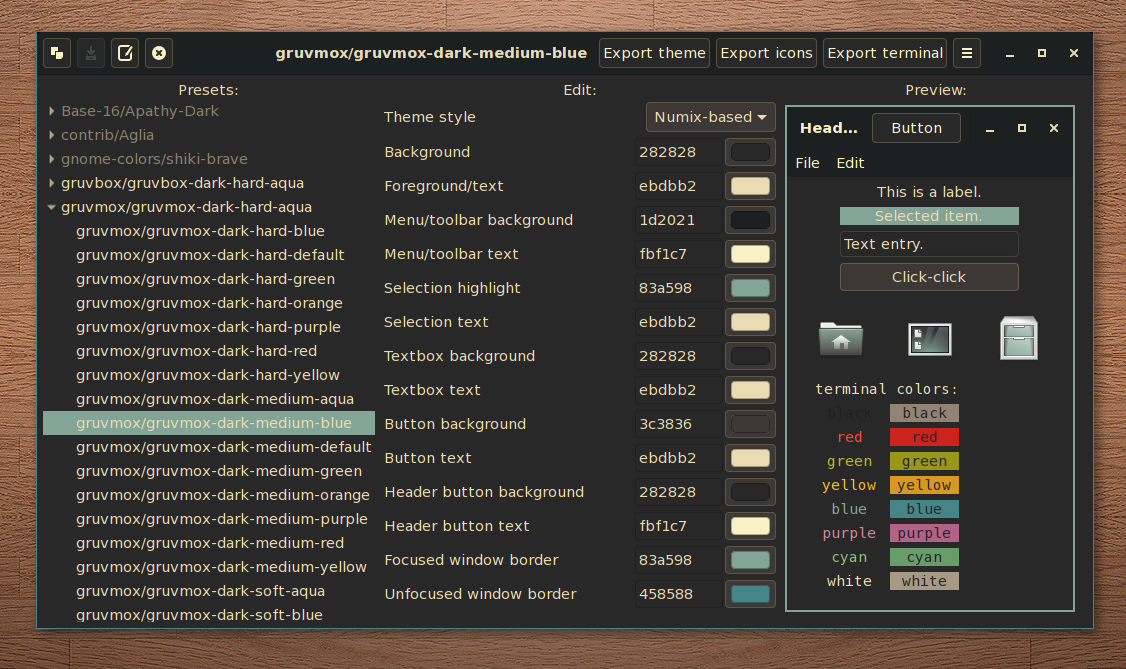Click the Menu/toolbar background color swatch
The image size is (1126, 669).
(750, 220)
